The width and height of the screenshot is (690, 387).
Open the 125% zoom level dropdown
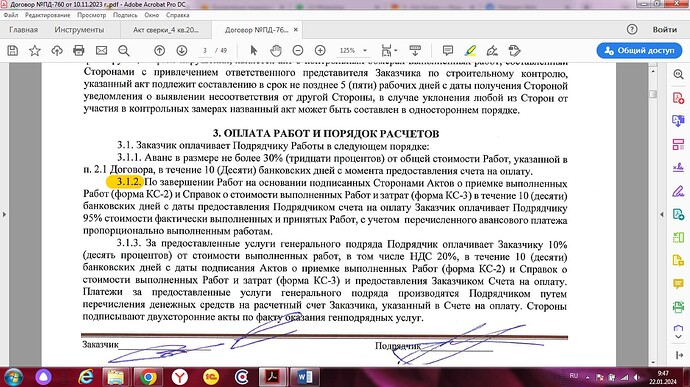click(x=353, y=51)
